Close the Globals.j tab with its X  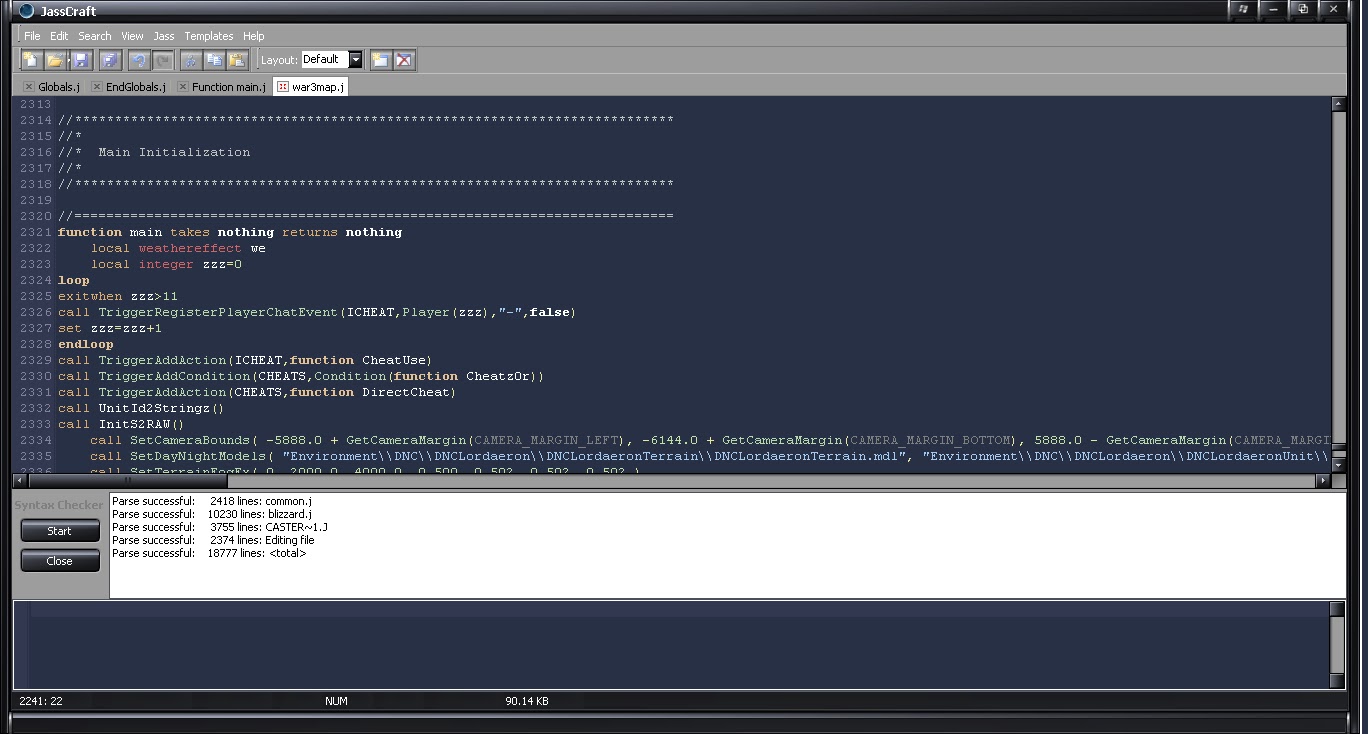pyautogui.click(x=28, y=87)
